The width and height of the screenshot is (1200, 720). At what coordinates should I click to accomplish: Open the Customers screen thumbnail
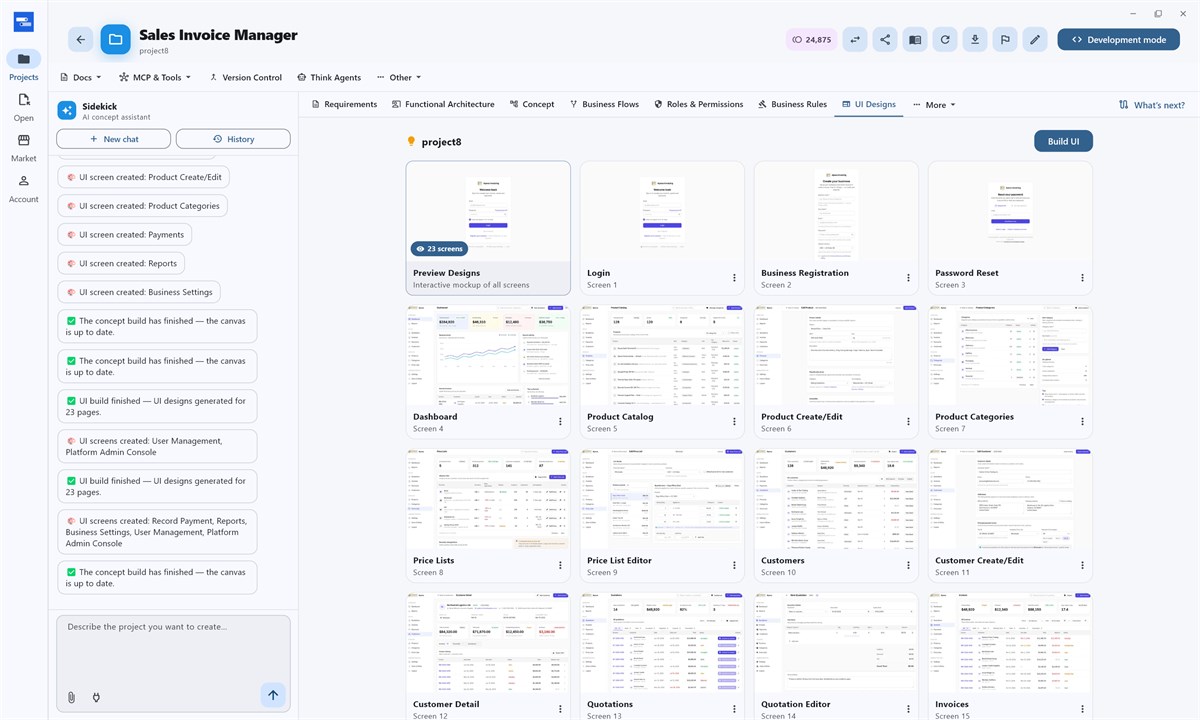pos(836,500)
